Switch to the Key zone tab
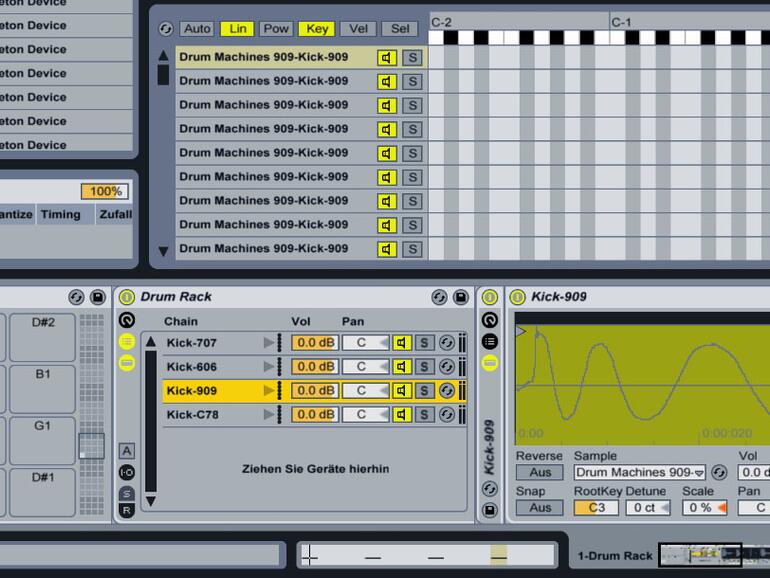Screen dimensions: 770x578 (317, 29)
